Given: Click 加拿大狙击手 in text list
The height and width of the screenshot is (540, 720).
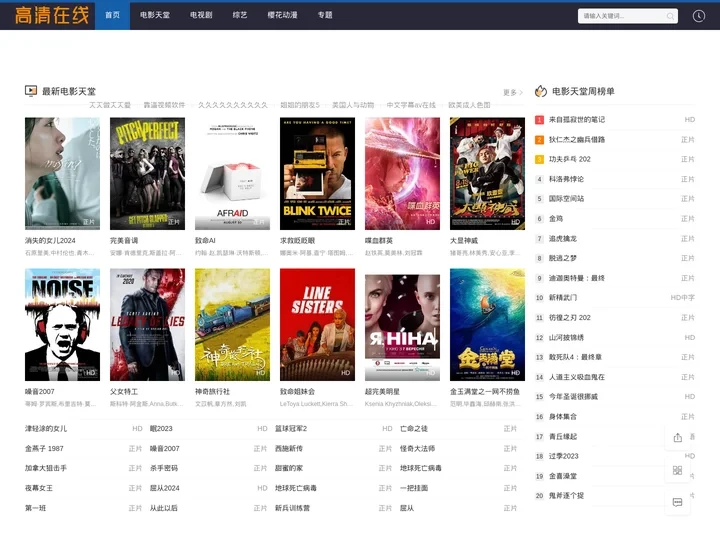Looking at the screenshot, I should (x=46, y=468).
